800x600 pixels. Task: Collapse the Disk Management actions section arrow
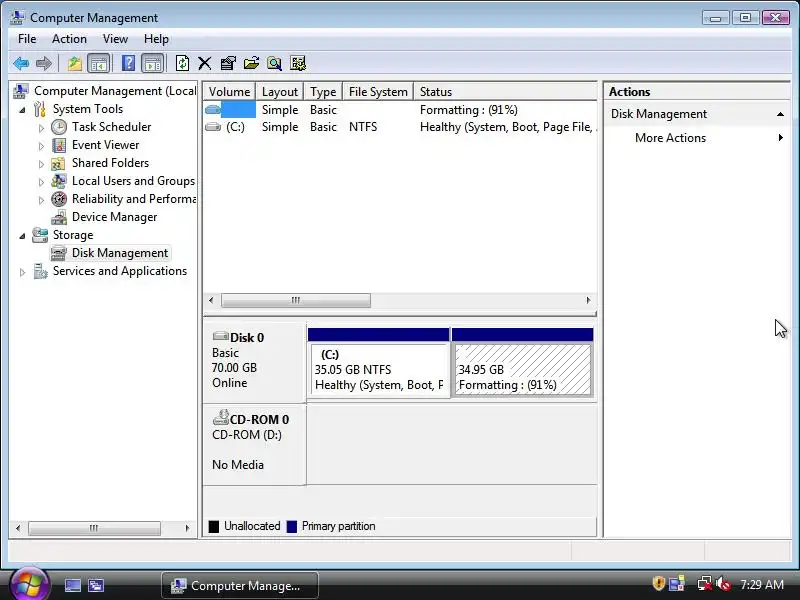tap(780, 114)
